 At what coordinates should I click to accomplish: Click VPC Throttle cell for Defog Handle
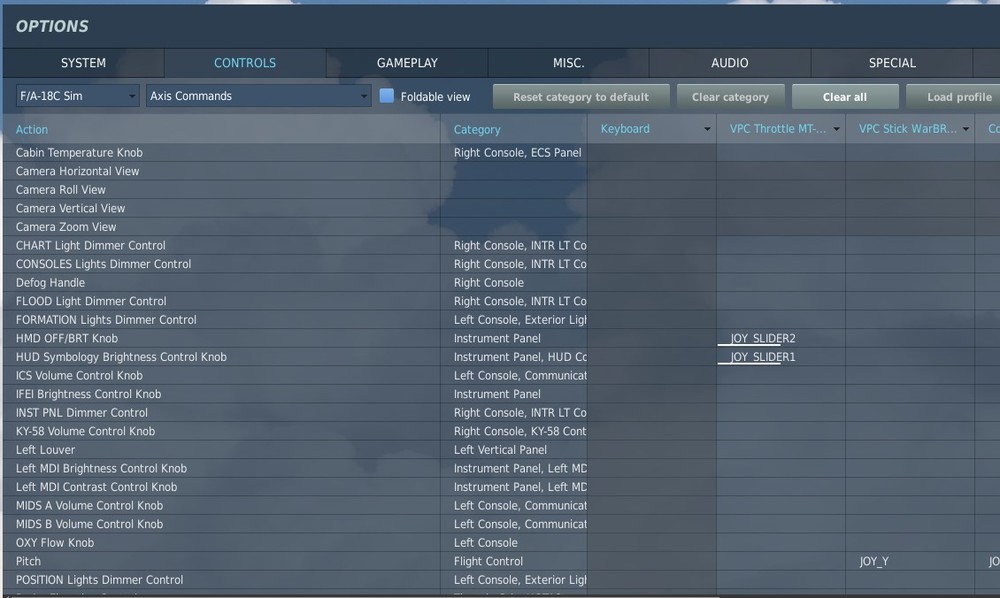(x=781, y=282)
